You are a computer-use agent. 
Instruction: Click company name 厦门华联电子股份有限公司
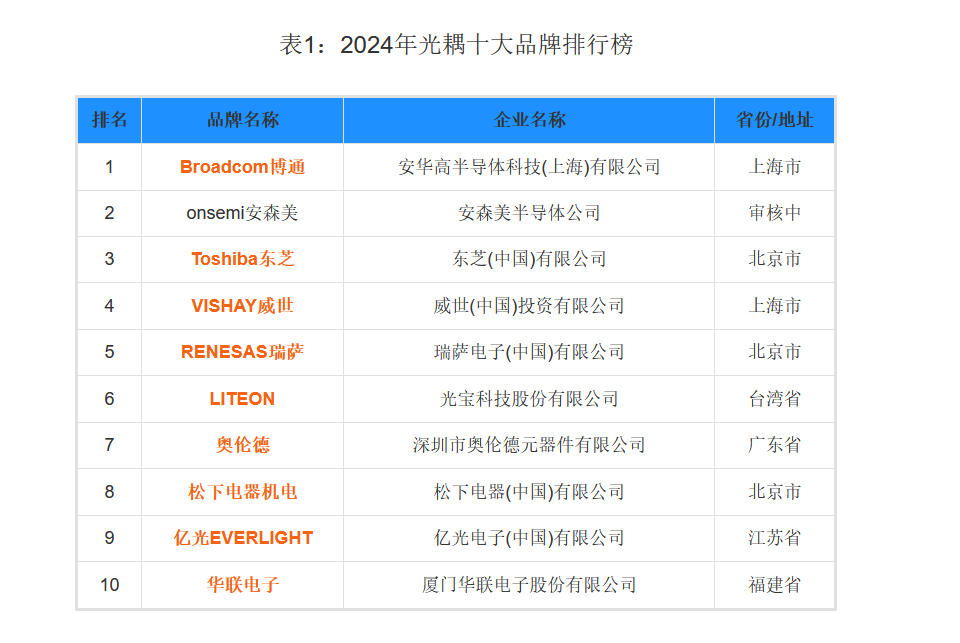coord(529,585)
